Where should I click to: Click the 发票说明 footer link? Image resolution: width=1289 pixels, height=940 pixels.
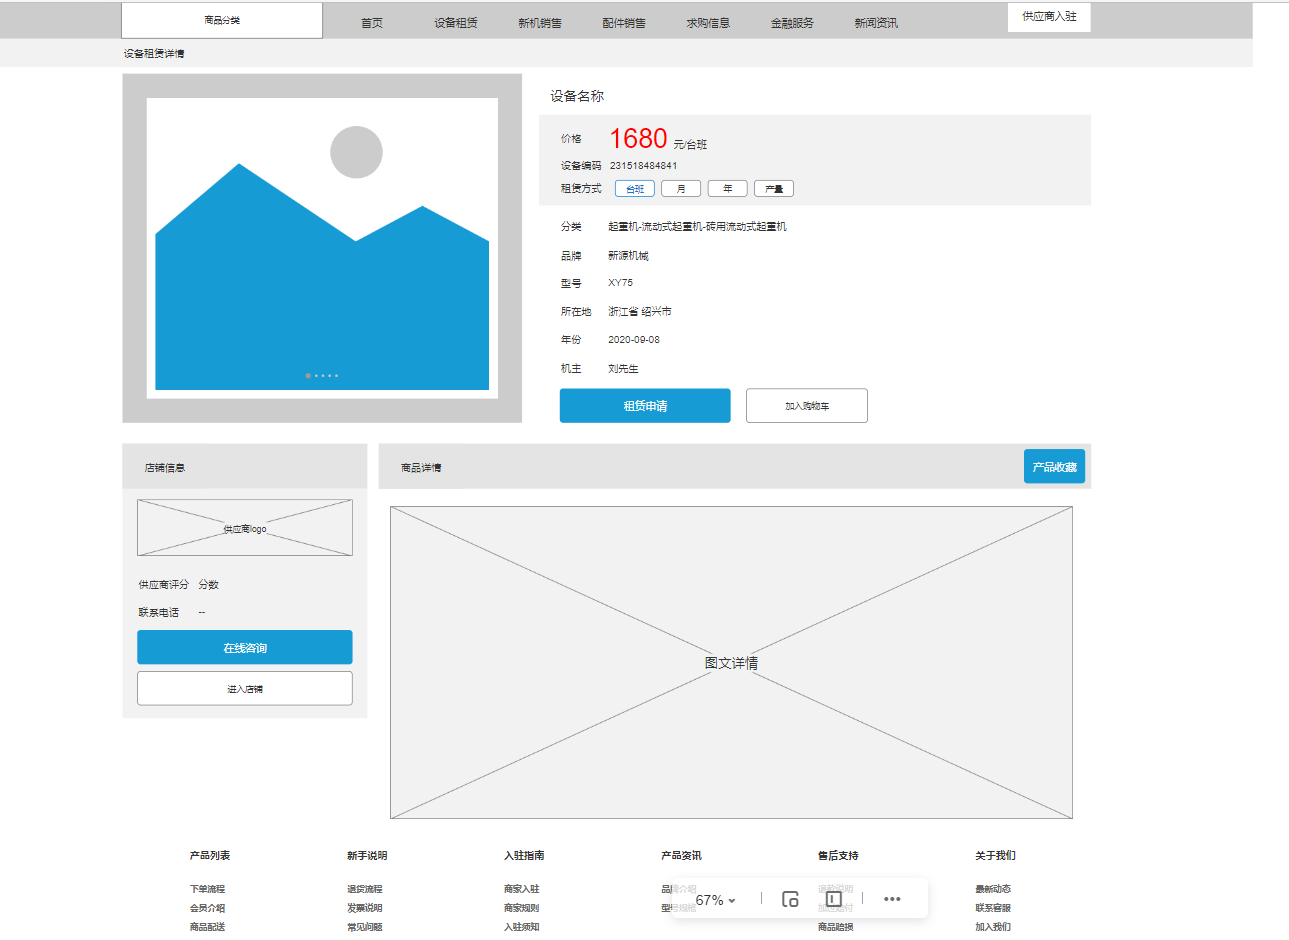pyautogui.click(x=365, y=908)
